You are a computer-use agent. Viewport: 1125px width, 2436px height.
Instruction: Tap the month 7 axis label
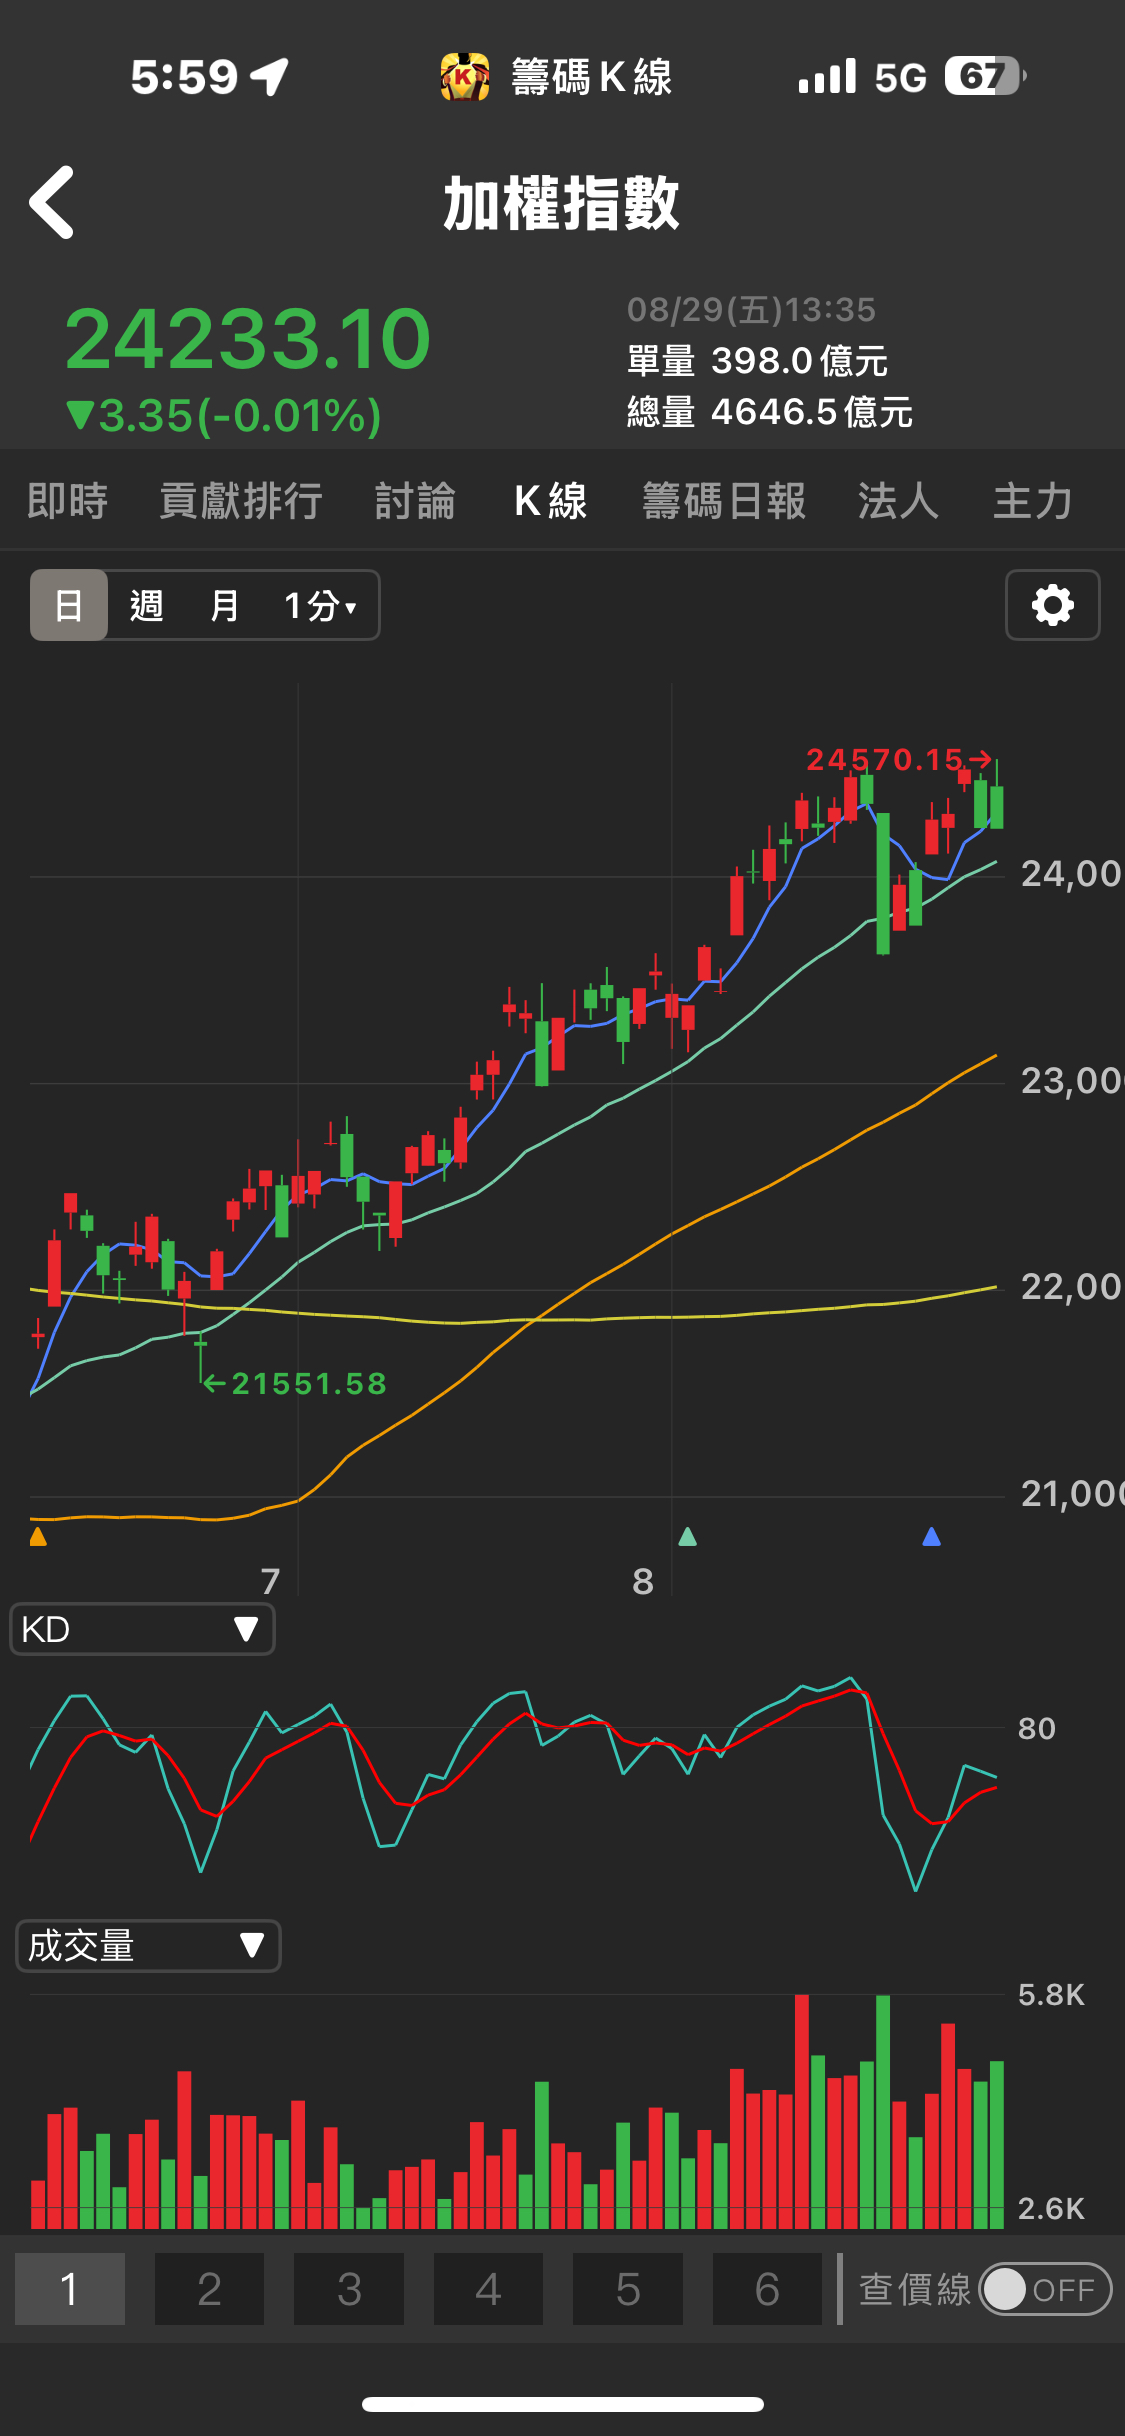(x=270, y=1582)
